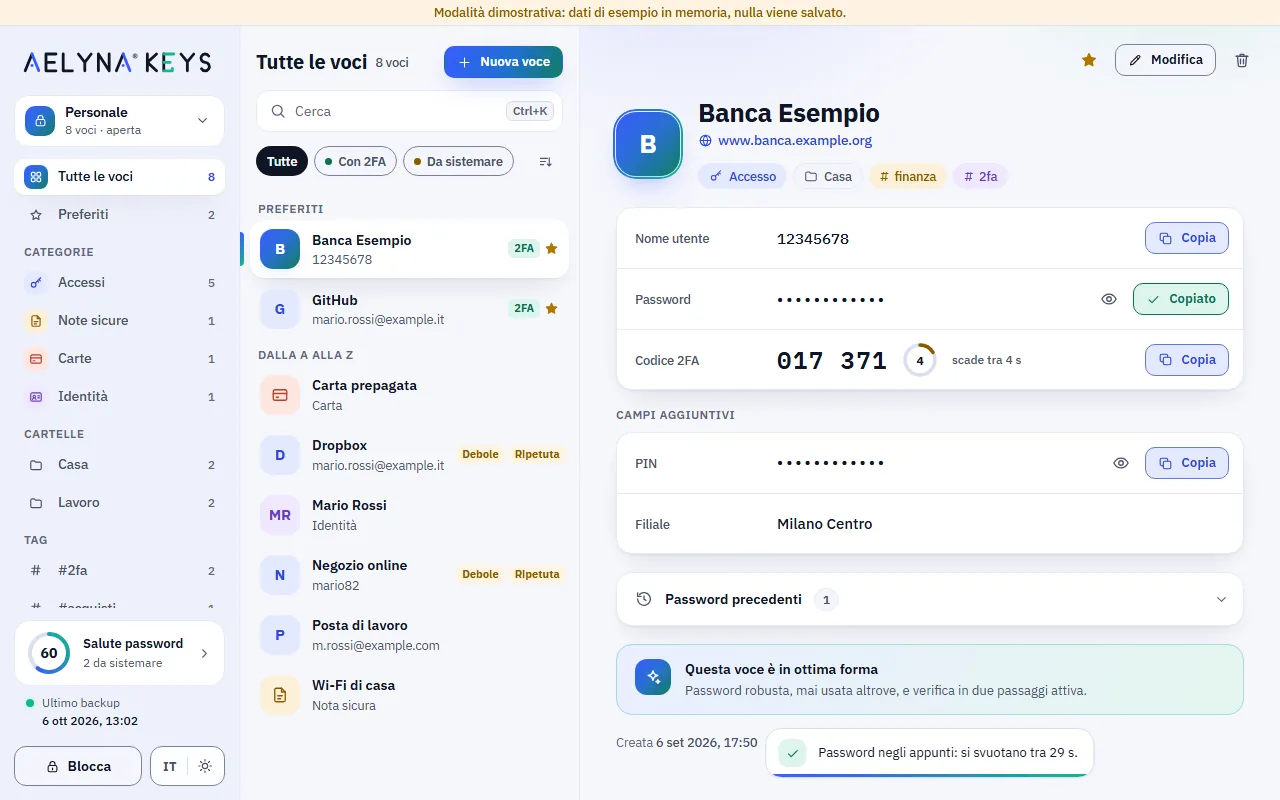Toggle theme with the sun icon
Screen dimensions: 1280x800
point(205,766)
